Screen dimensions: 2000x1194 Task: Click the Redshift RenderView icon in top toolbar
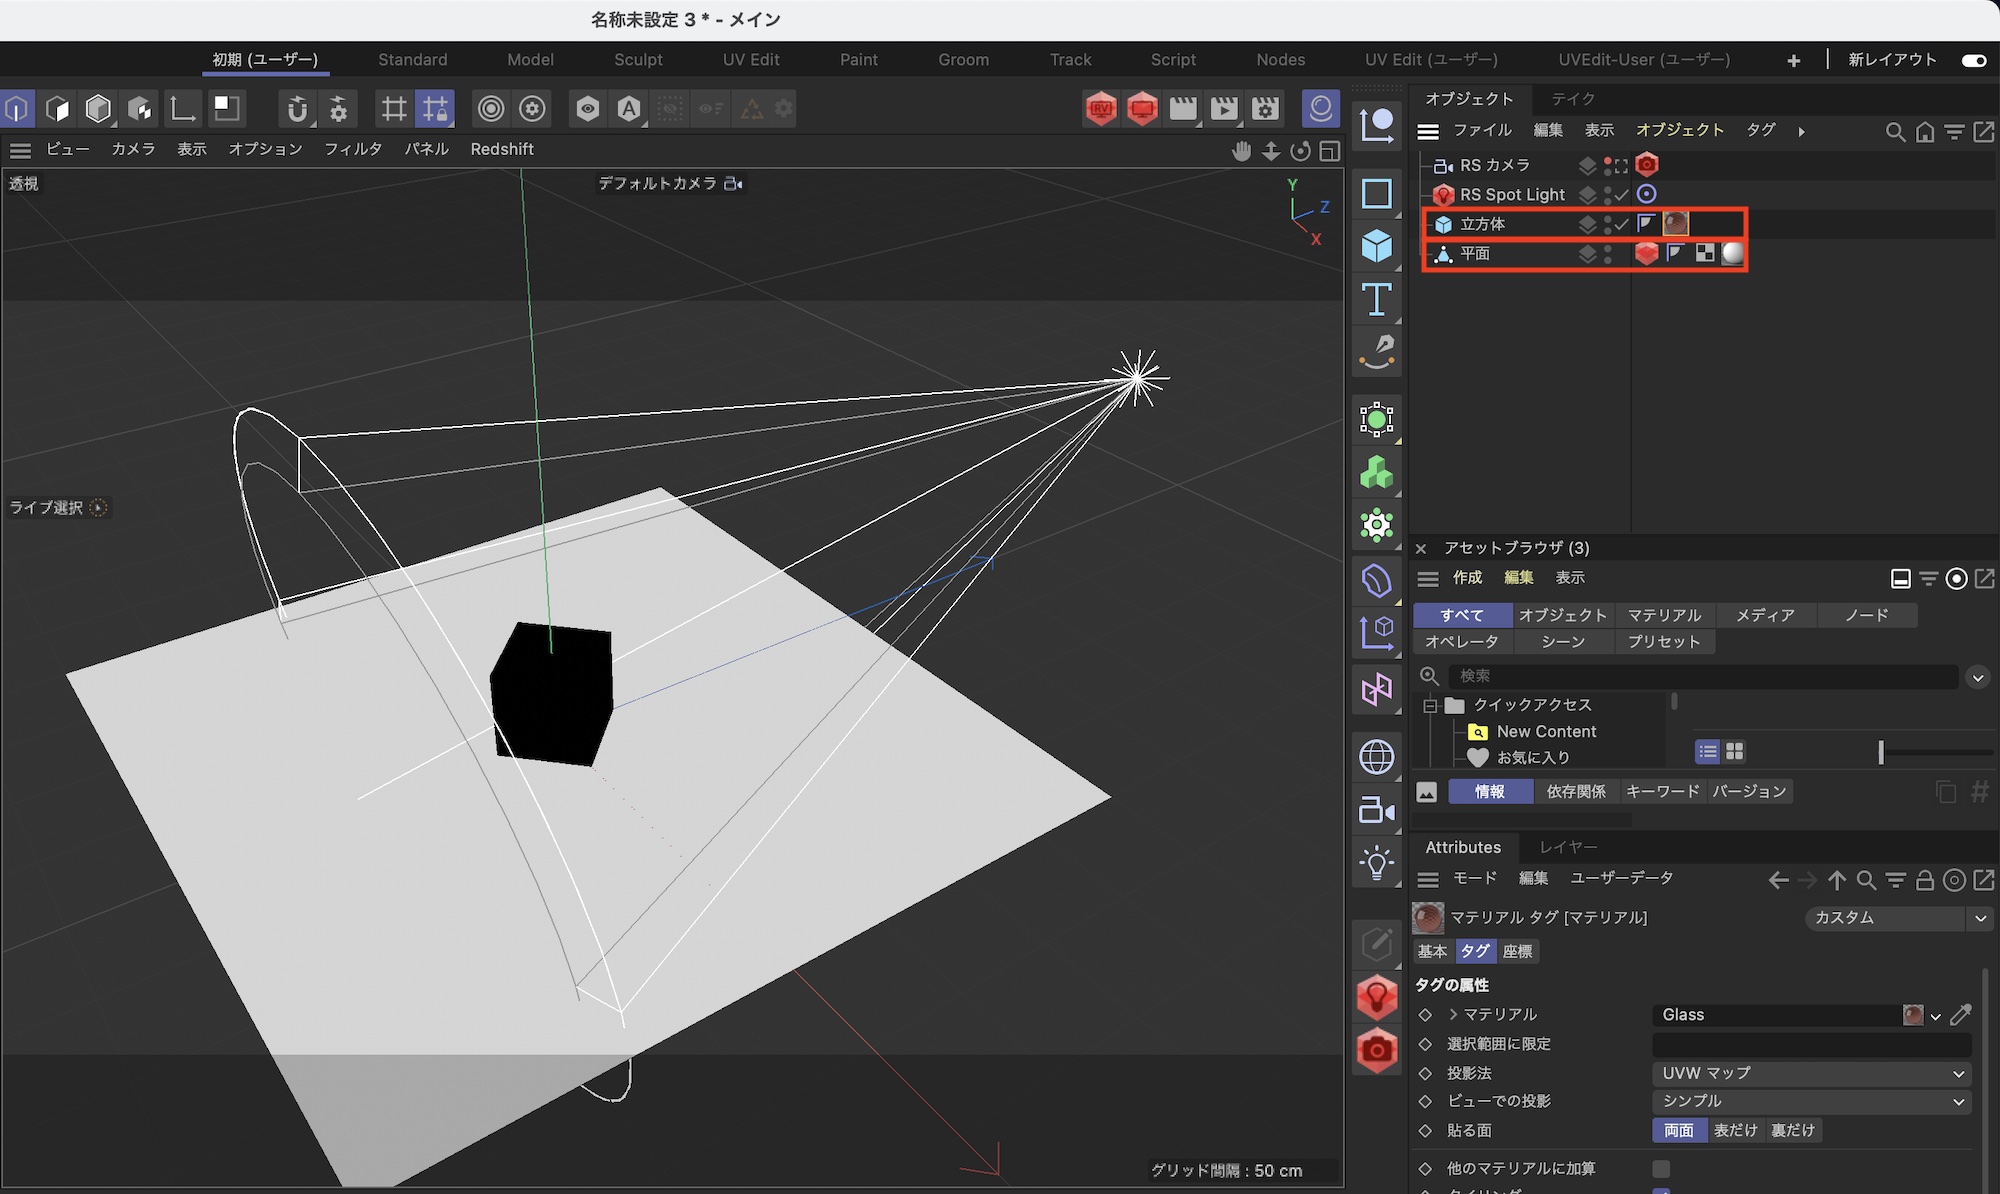pyautogui.click(x=1100, y=108)
